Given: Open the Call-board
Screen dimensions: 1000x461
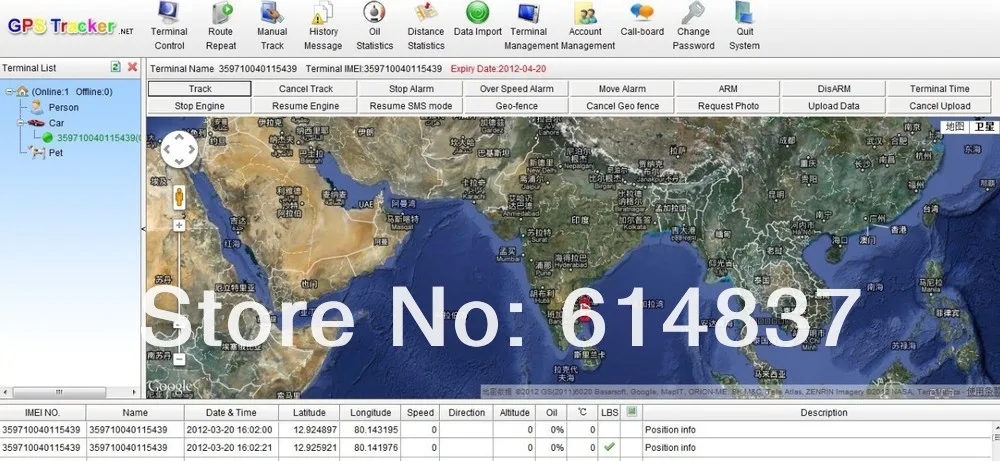Looking at the screenshot, I should pos(642,20).
